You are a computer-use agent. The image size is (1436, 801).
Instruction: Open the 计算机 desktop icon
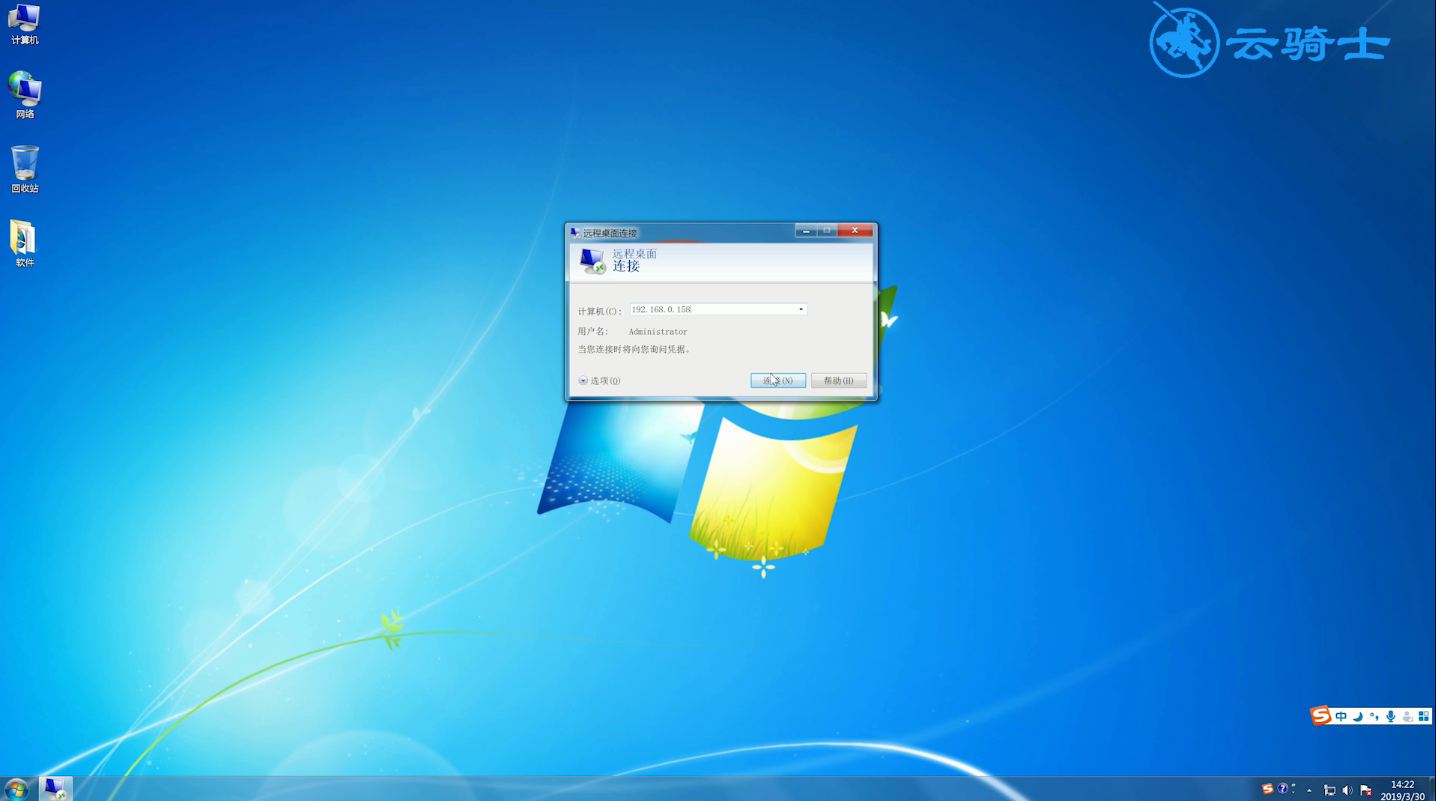[x=24, y=22]
